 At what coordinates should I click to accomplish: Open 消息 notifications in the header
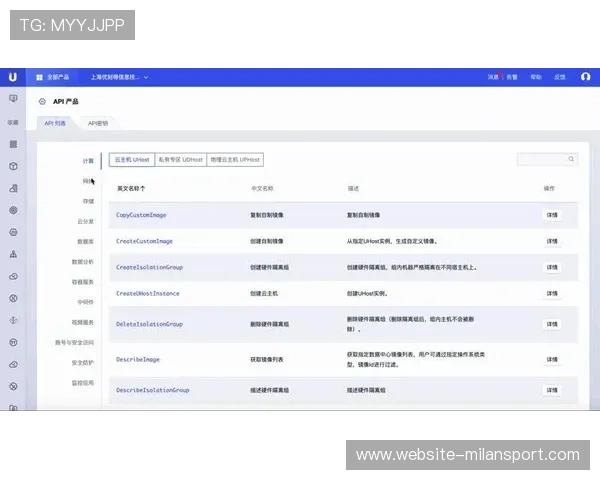click(x=493, y=77)
